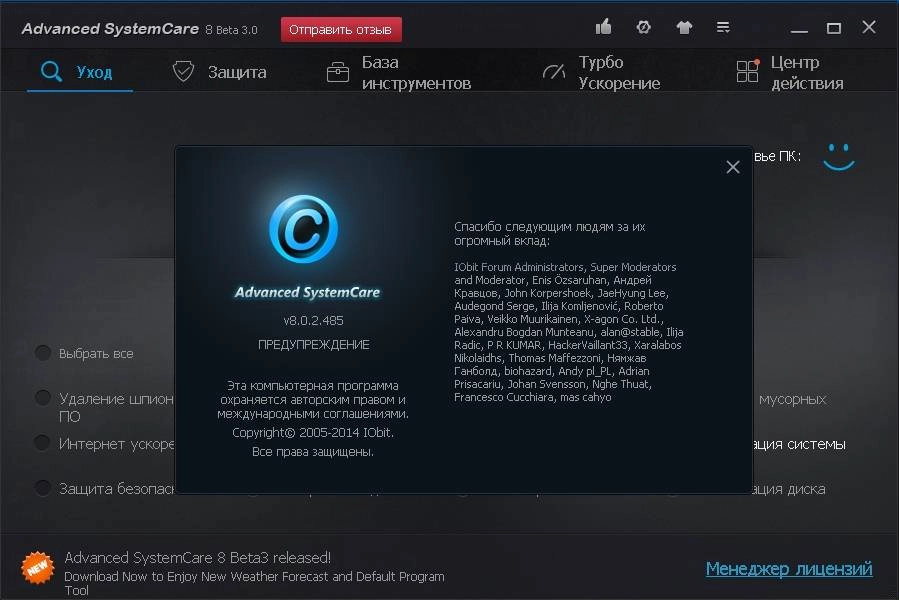Click the 'Advanced SystemCare' title in About dialog
The width and height of the screenshot is (899, 600).
click(307, 293)
